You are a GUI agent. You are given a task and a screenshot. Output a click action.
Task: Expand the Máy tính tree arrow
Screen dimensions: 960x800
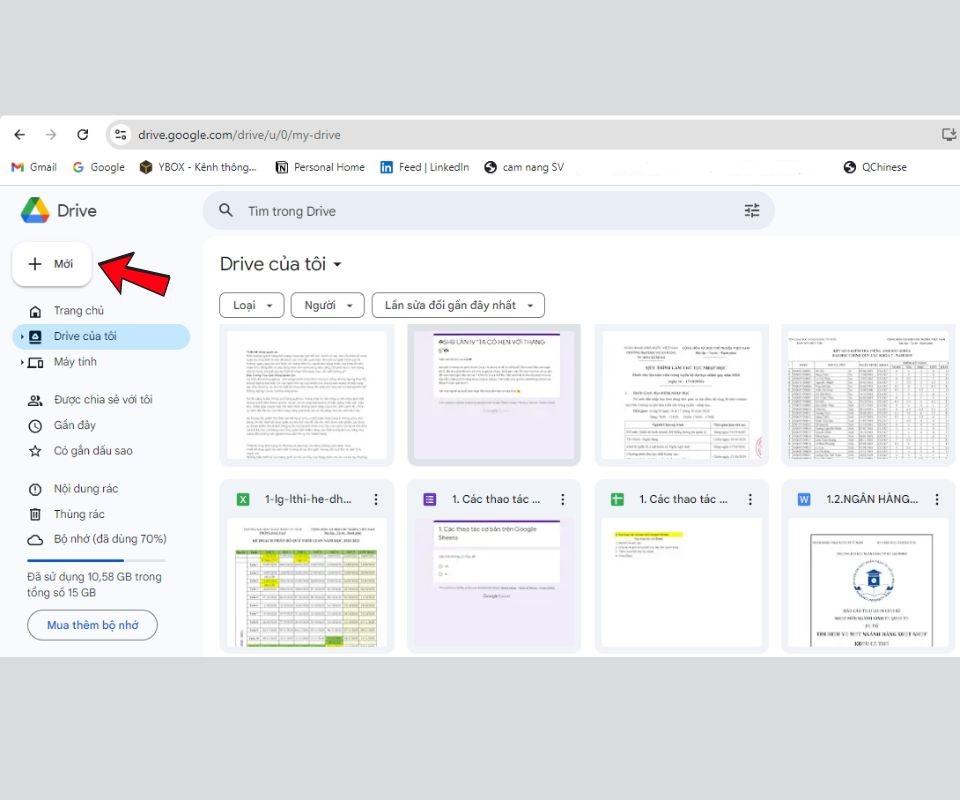coord(22,362)
